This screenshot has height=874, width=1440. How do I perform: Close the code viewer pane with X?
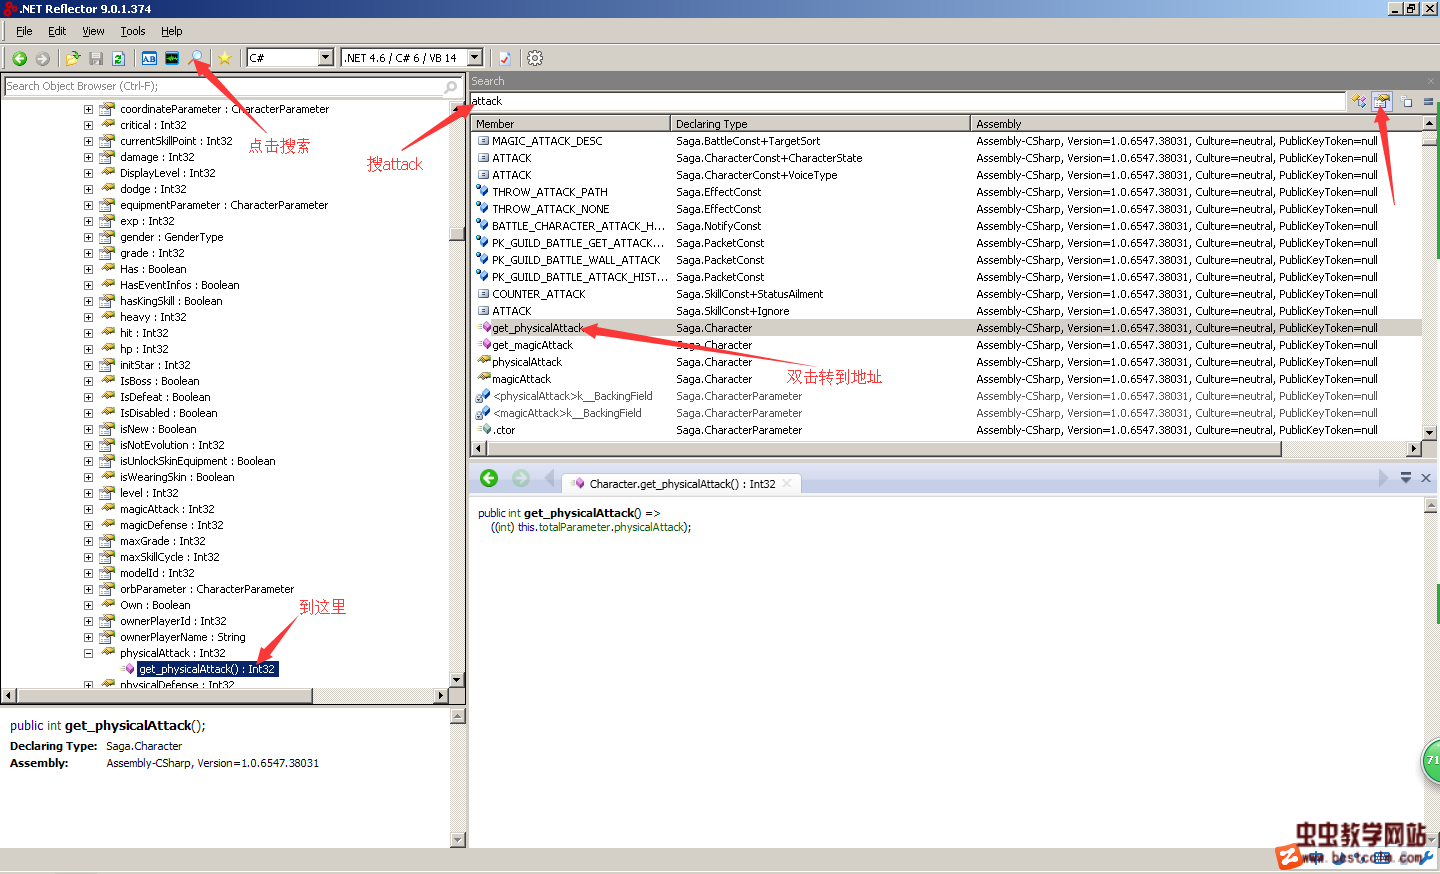click(1426, 478)
